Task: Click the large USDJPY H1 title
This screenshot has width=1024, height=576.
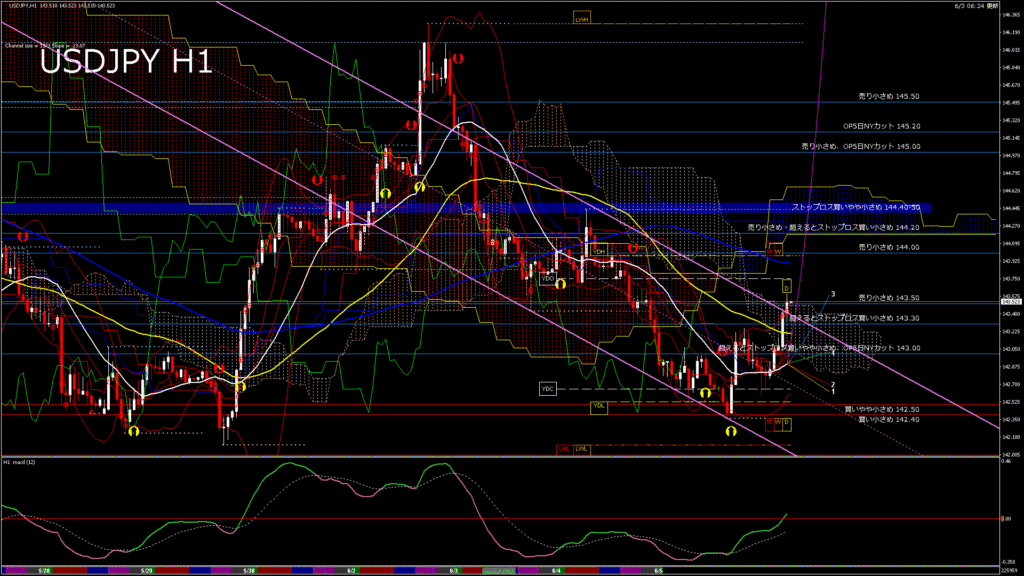Action: pos(126,62)
